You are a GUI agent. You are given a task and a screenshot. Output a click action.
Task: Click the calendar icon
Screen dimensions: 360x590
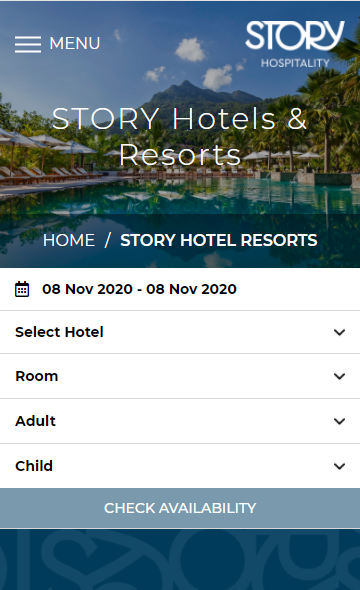pyautogui.click(x=22, y=289)
